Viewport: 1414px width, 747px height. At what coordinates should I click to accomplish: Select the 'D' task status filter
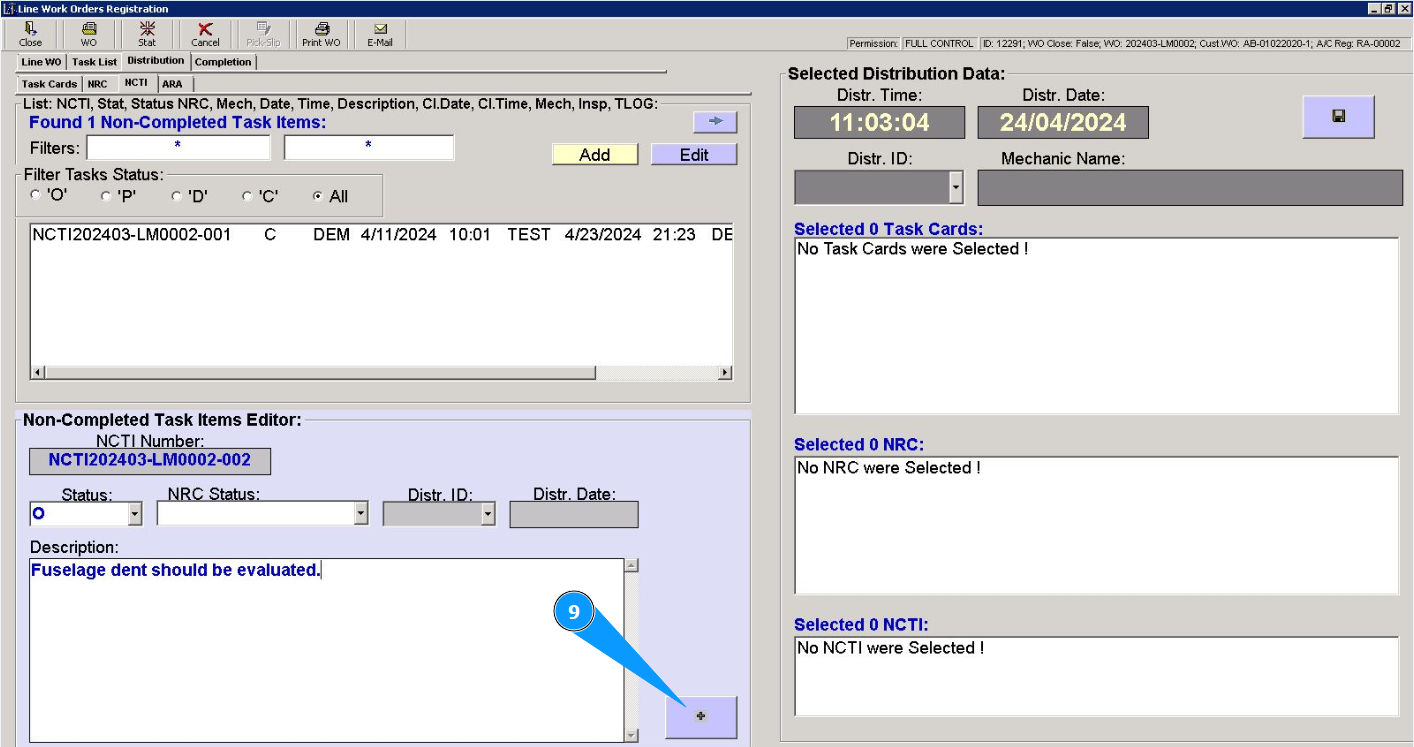pos(177,196)
